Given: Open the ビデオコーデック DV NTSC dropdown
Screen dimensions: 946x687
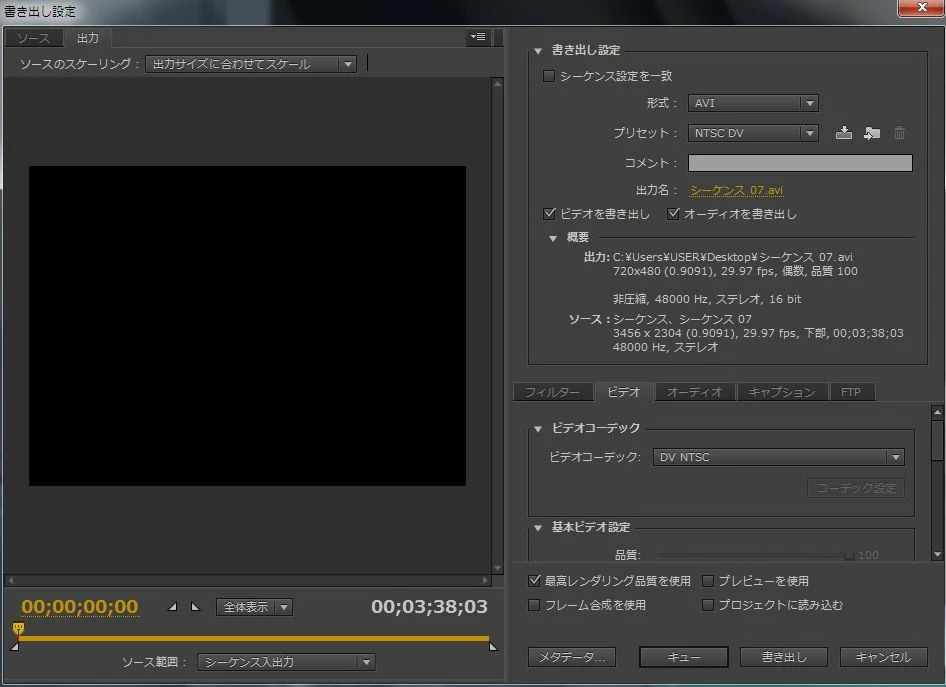Looking at the screenshot, I should click(x=778, y=457).
